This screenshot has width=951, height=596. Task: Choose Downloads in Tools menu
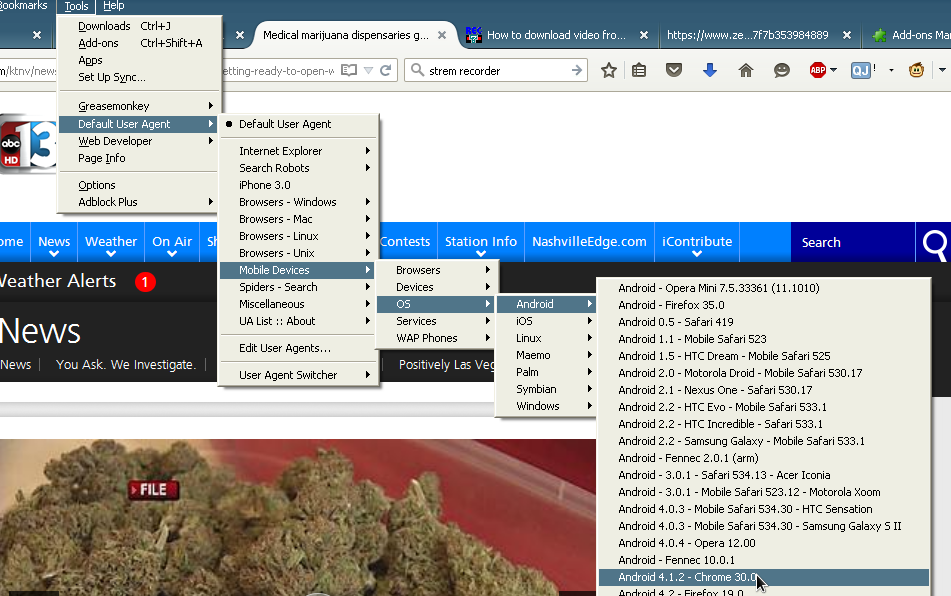(x=139, y=26)
